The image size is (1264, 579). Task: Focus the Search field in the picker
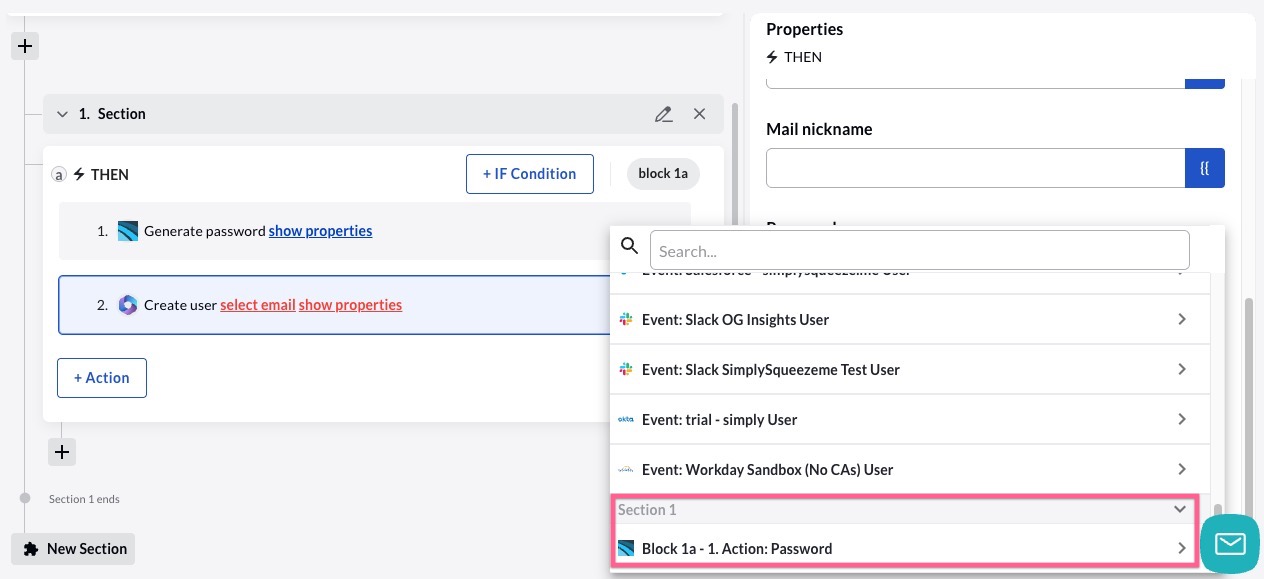(919, 251)
